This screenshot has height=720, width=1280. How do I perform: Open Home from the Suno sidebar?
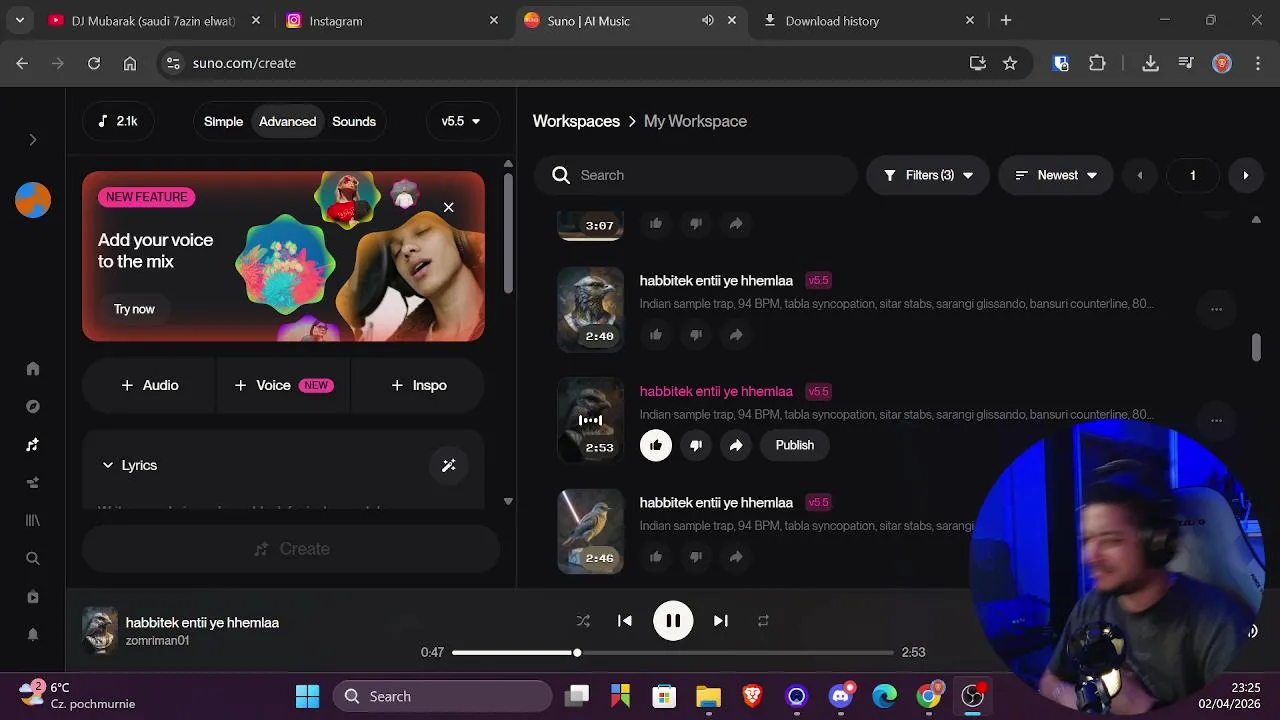click(32, 369)
